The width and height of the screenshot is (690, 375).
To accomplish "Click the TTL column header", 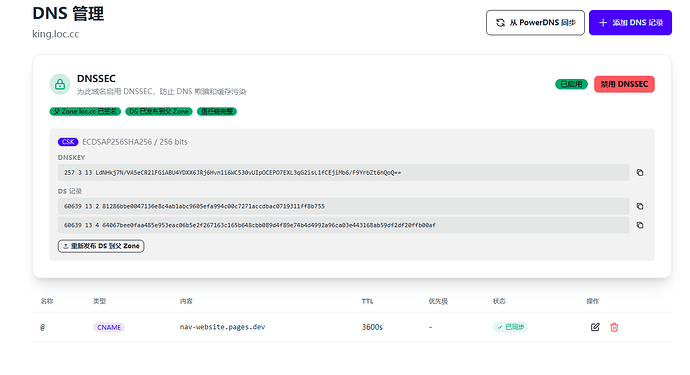I will click(x=367, y=301).
